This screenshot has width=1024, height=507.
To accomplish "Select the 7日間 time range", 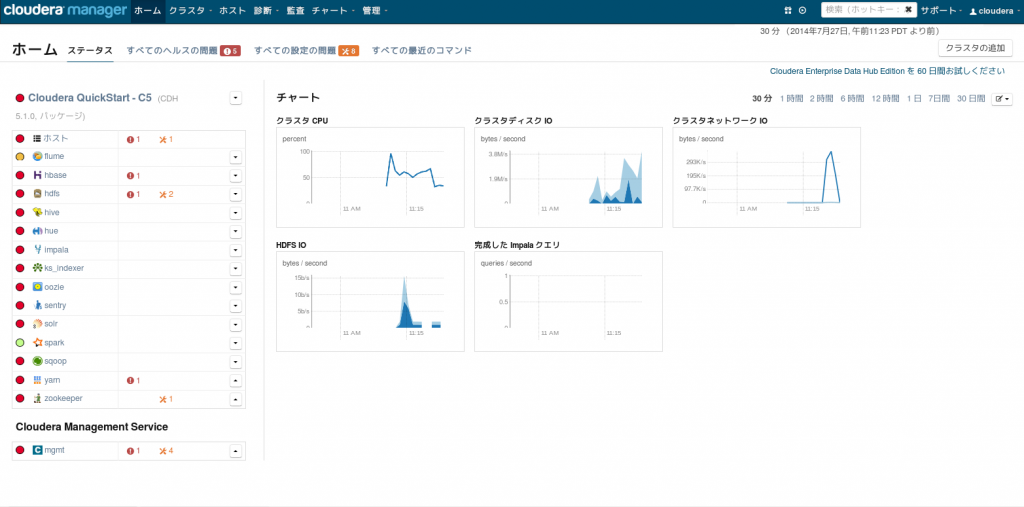I will click(939, 99).
